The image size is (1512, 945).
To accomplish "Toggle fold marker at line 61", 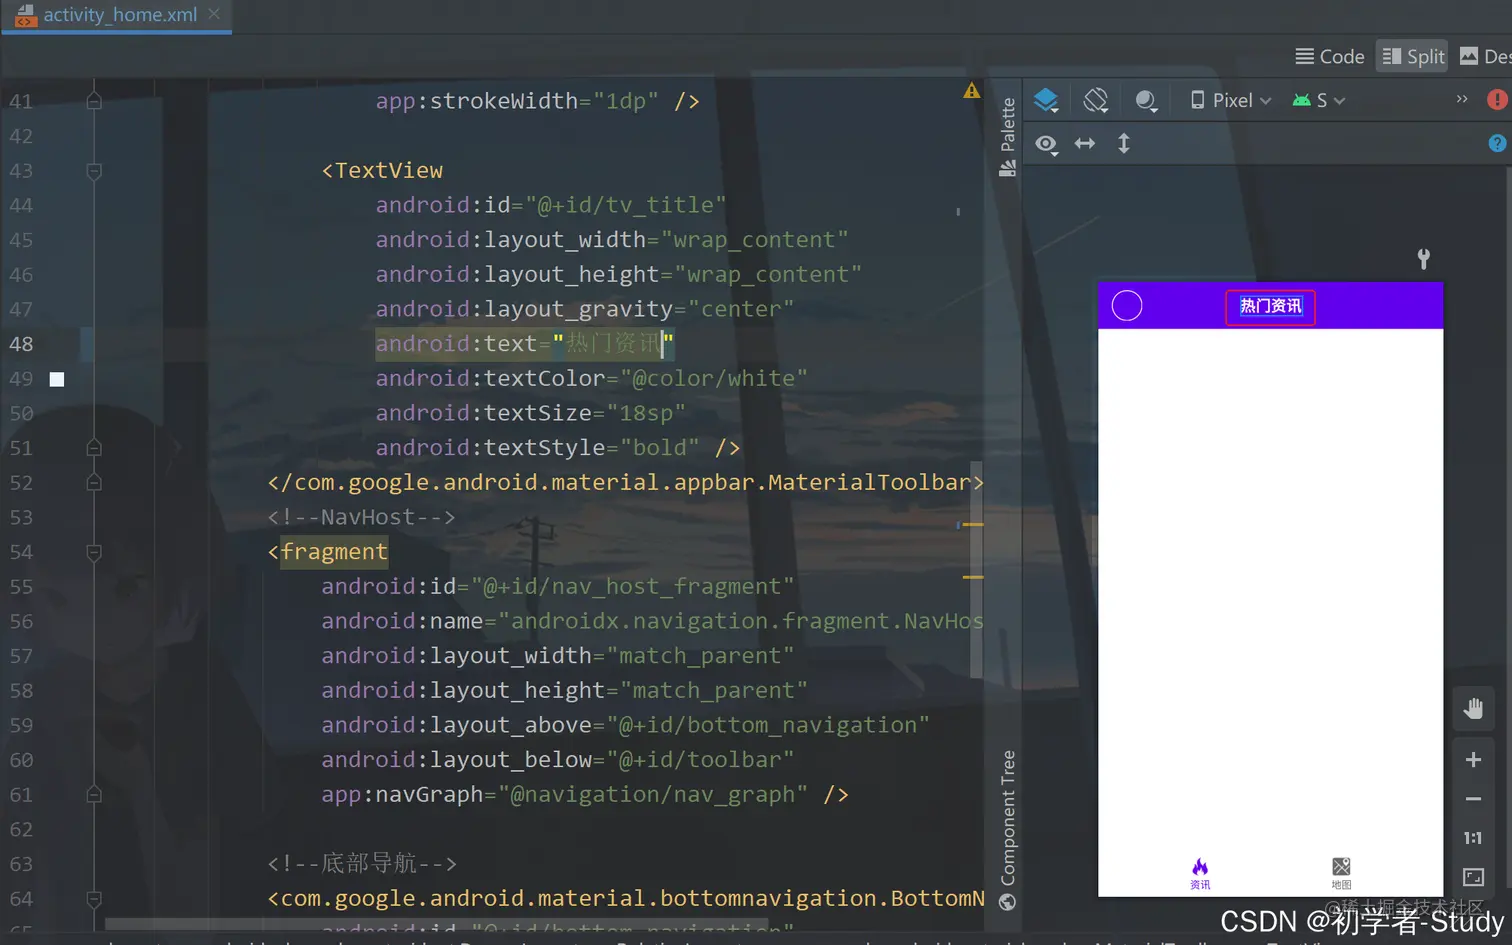I will [x=94, y=795].
